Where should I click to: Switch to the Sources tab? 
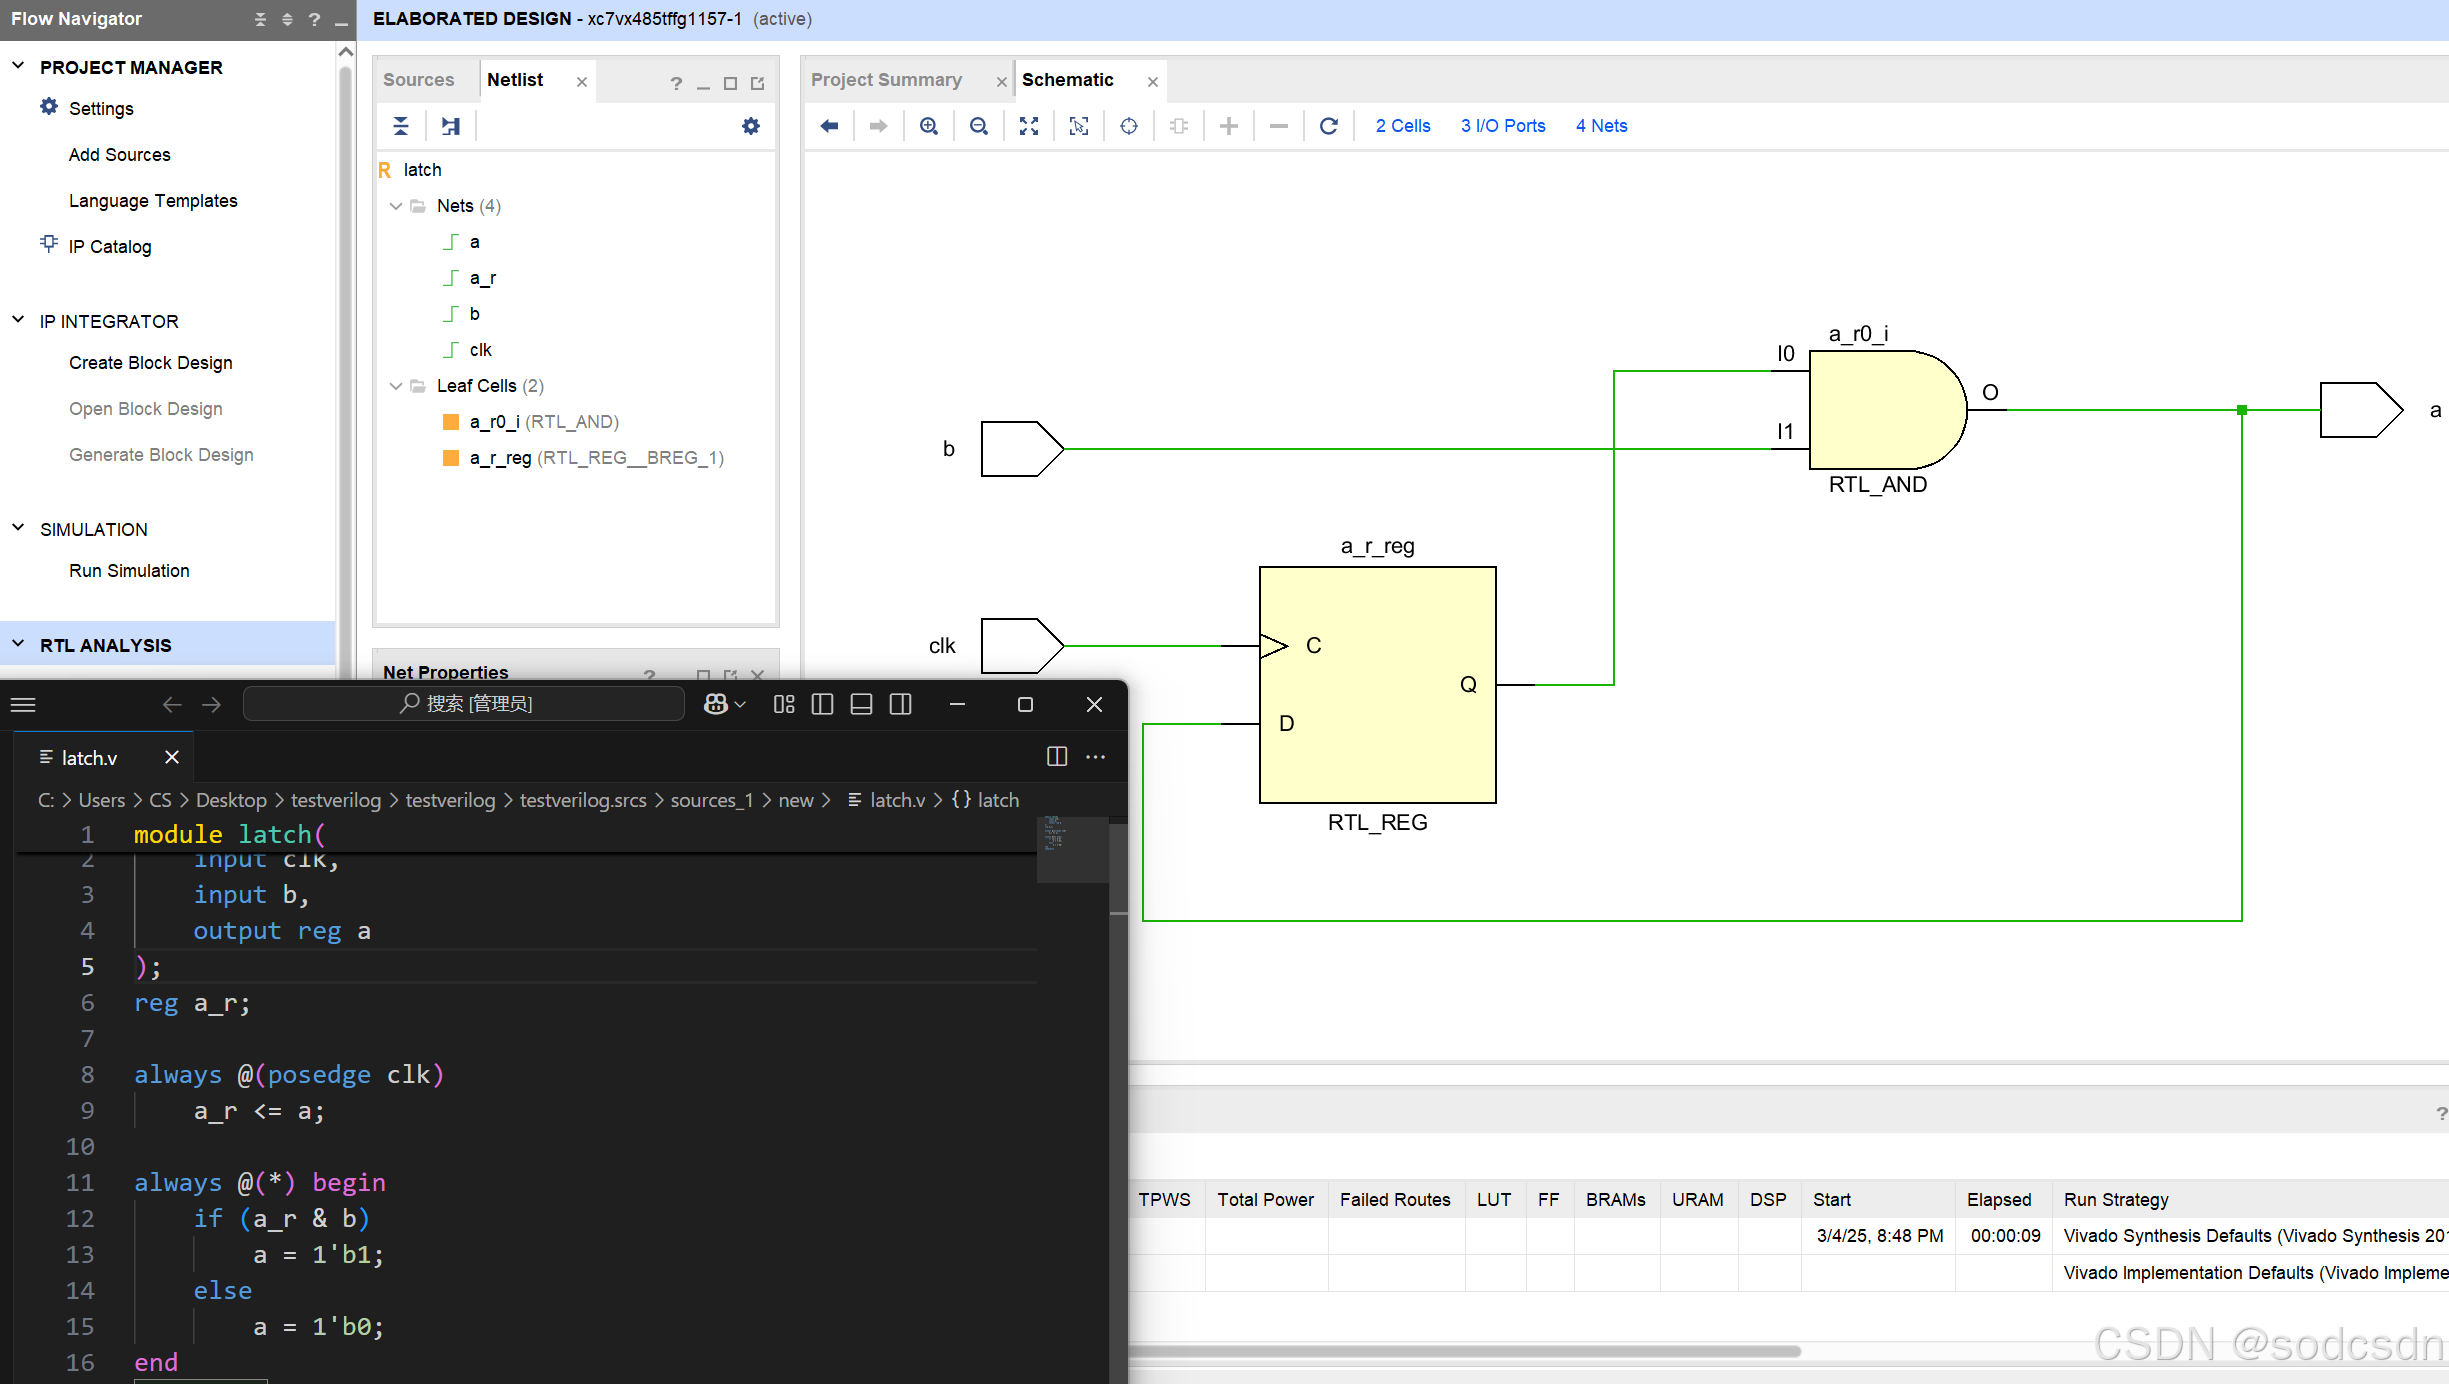point(418,80)
